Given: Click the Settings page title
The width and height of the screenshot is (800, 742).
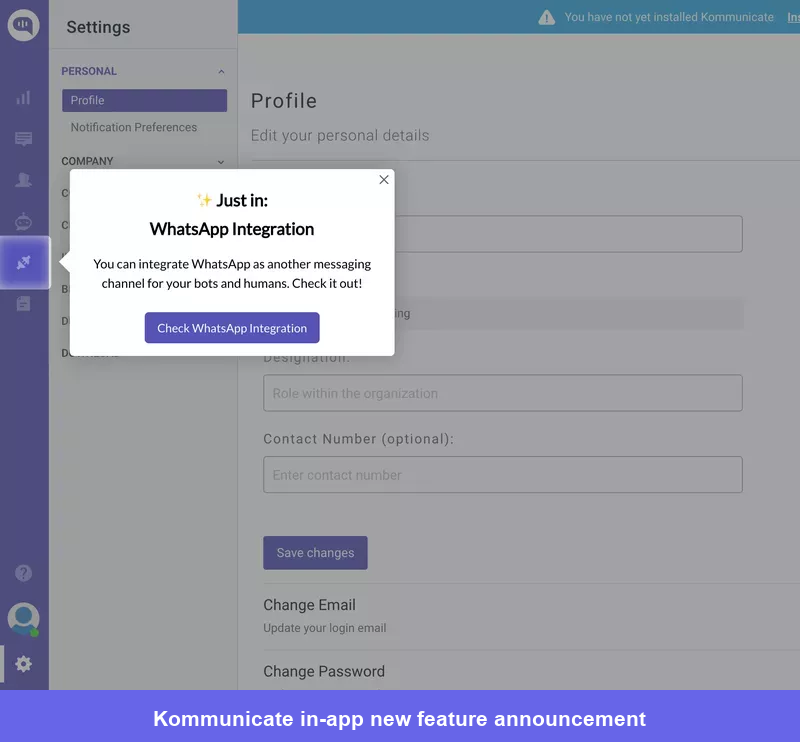Looking at the screenshot, I should point(98,27).
